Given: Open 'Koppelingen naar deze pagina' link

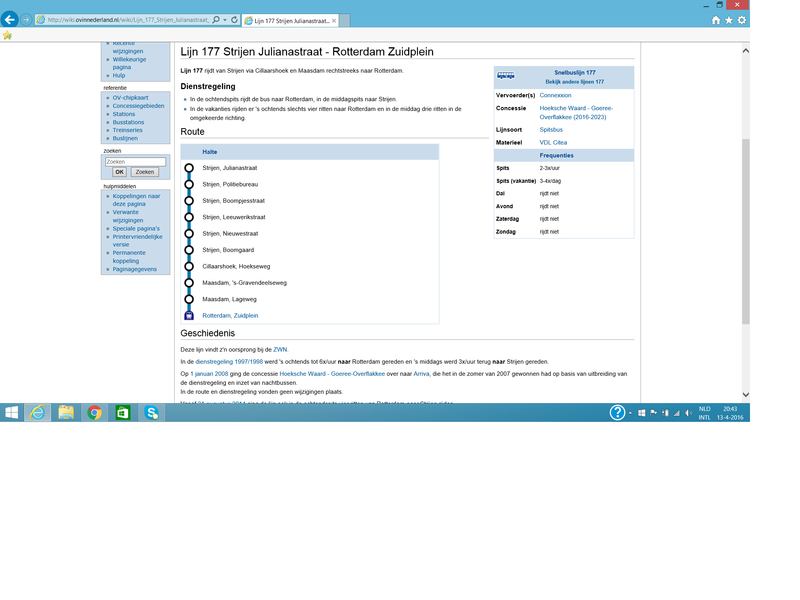Looking at the screenshot, I should pos(136,200).
